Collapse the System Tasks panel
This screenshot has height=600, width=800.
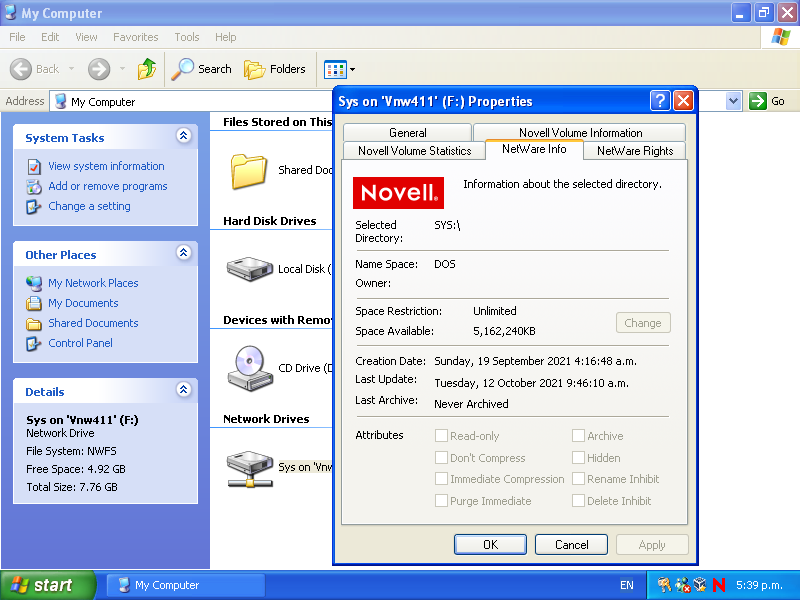pyautogui.click(x=184, y=136)
